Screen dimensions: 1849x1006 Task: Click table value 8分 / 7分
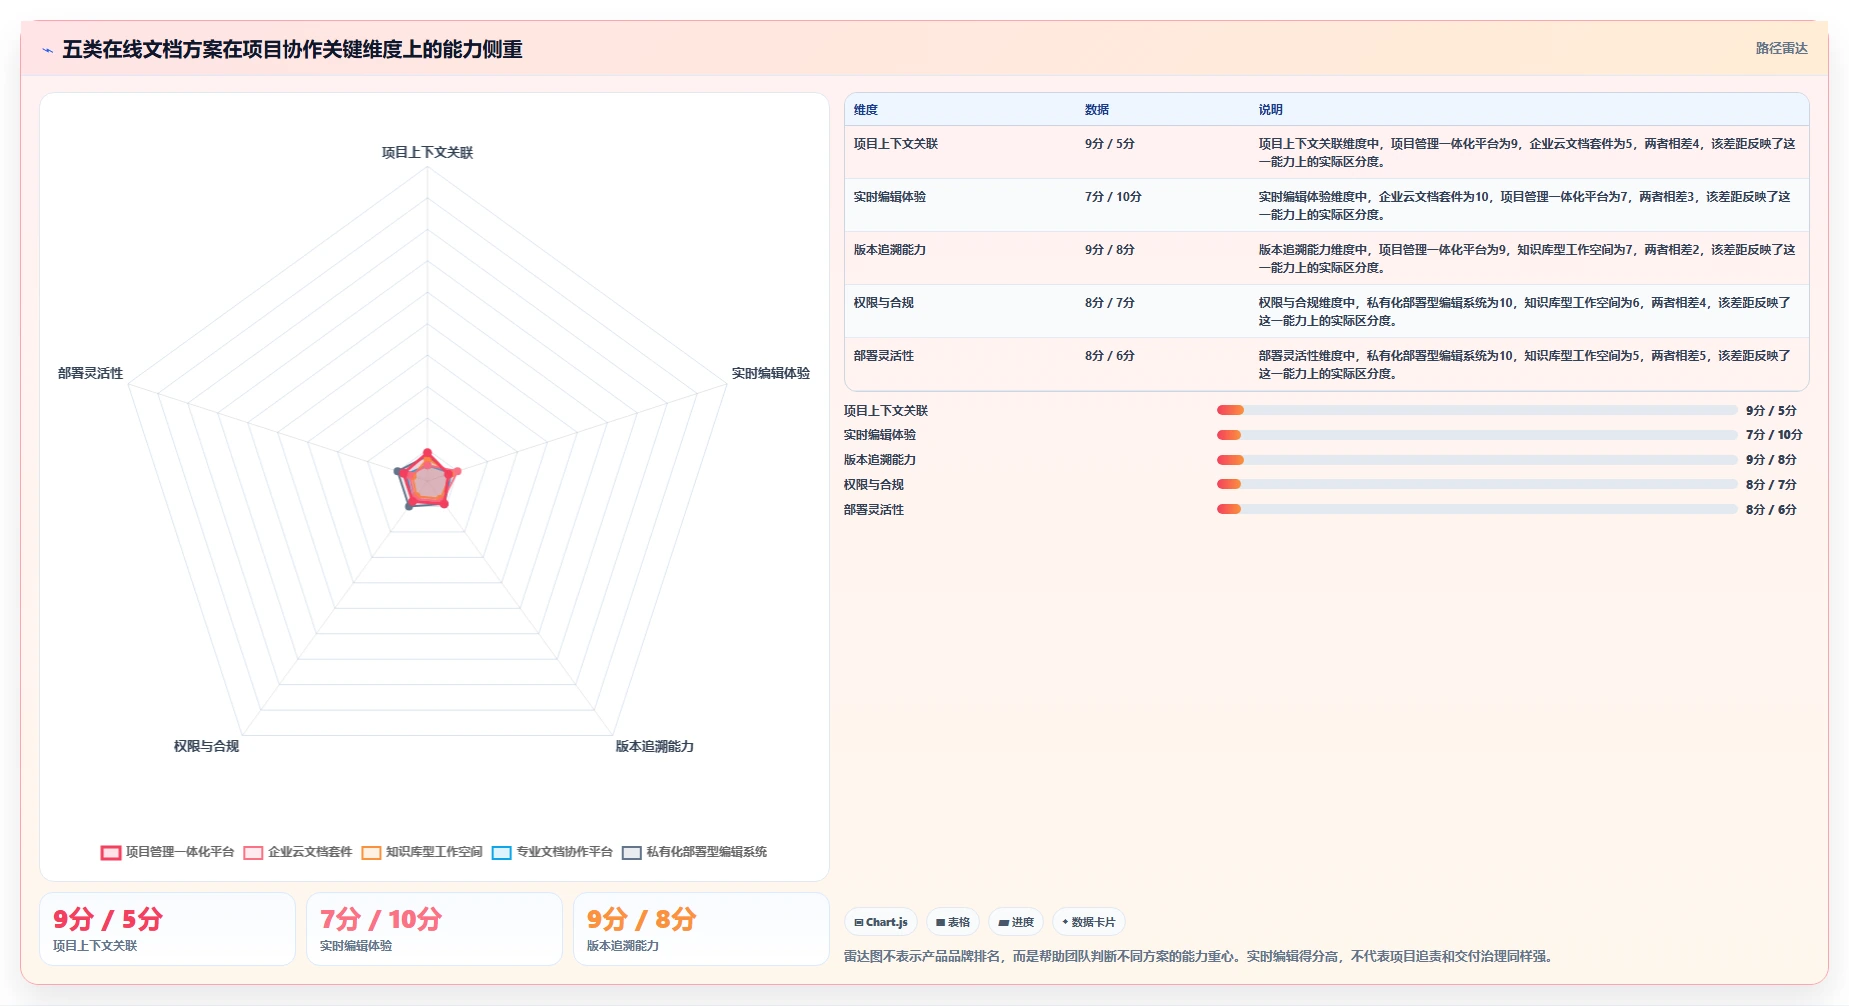tap(1110, 303)
